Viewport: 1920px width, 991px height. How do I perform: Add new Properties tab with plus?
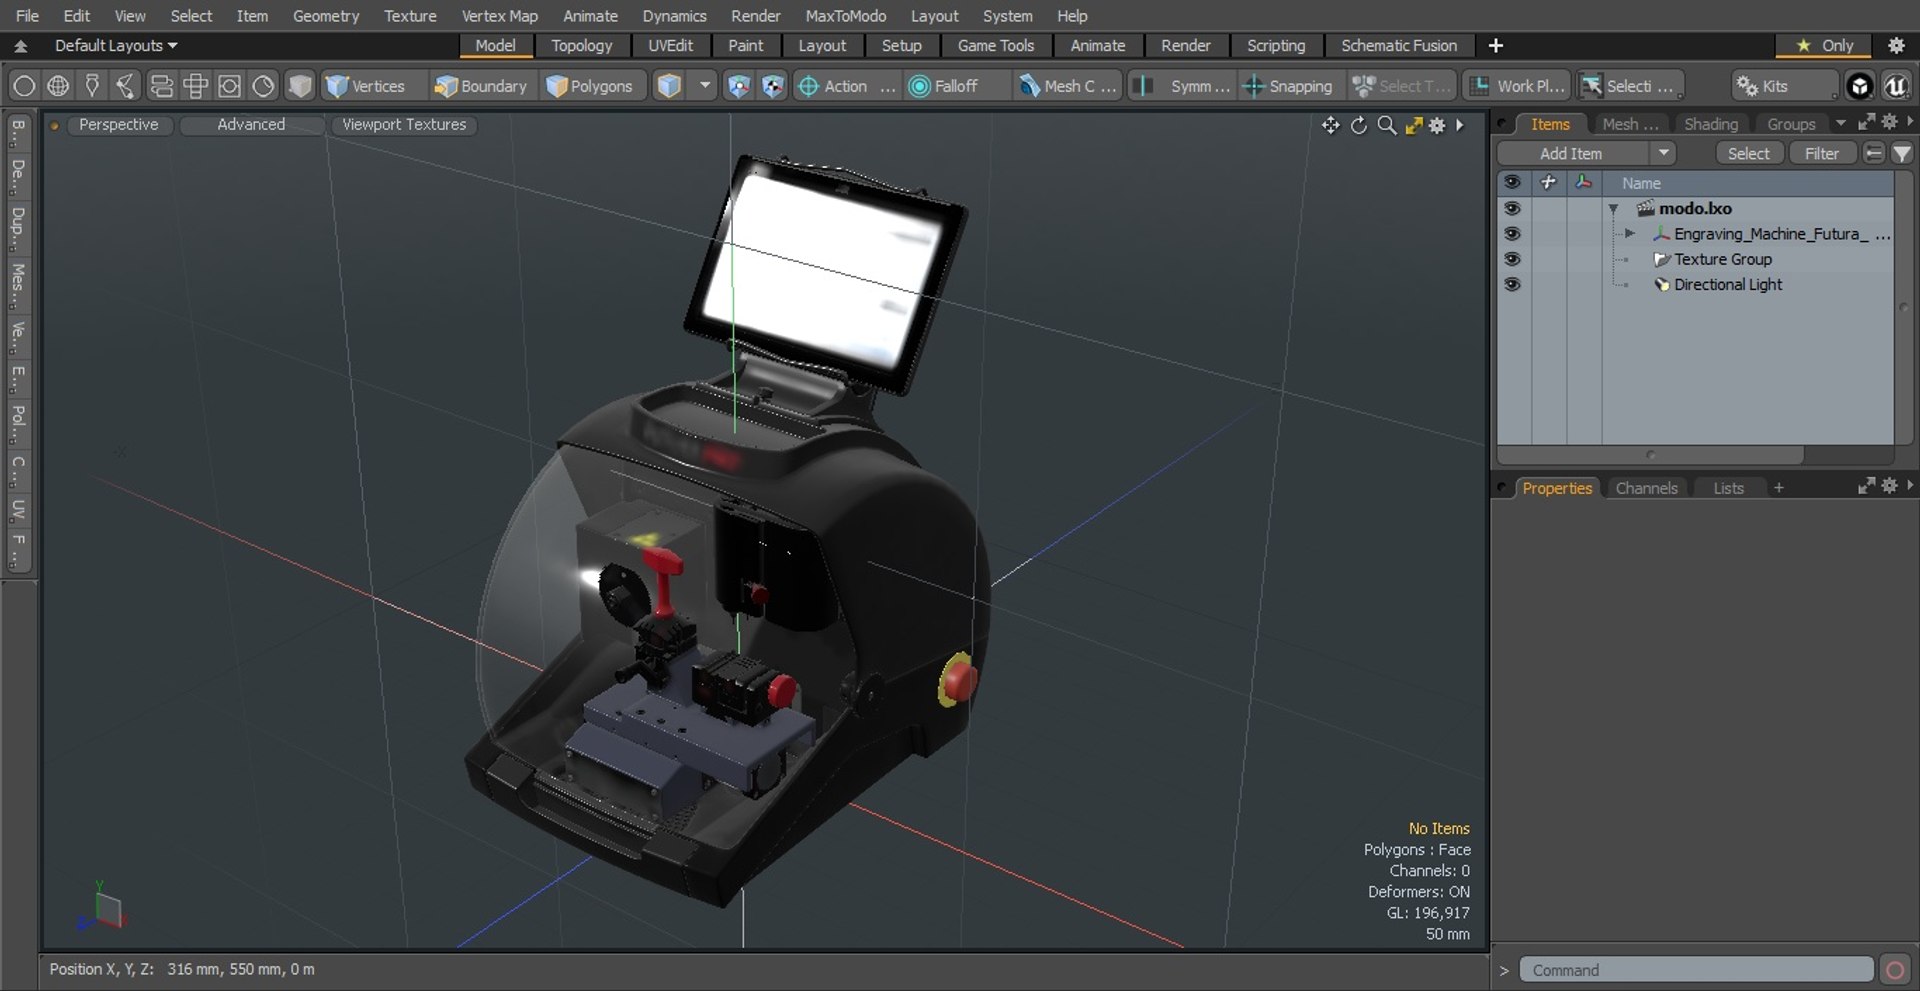click(1778, 488)
